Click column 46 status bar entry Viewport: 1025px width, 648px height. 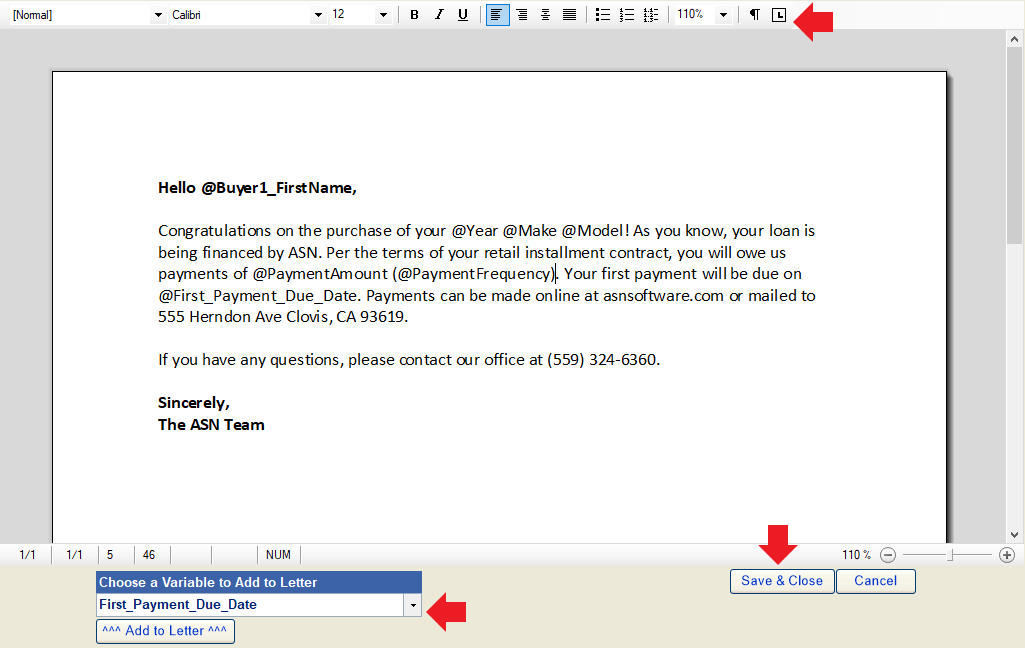pyautogui.click(x=149, y=555)
